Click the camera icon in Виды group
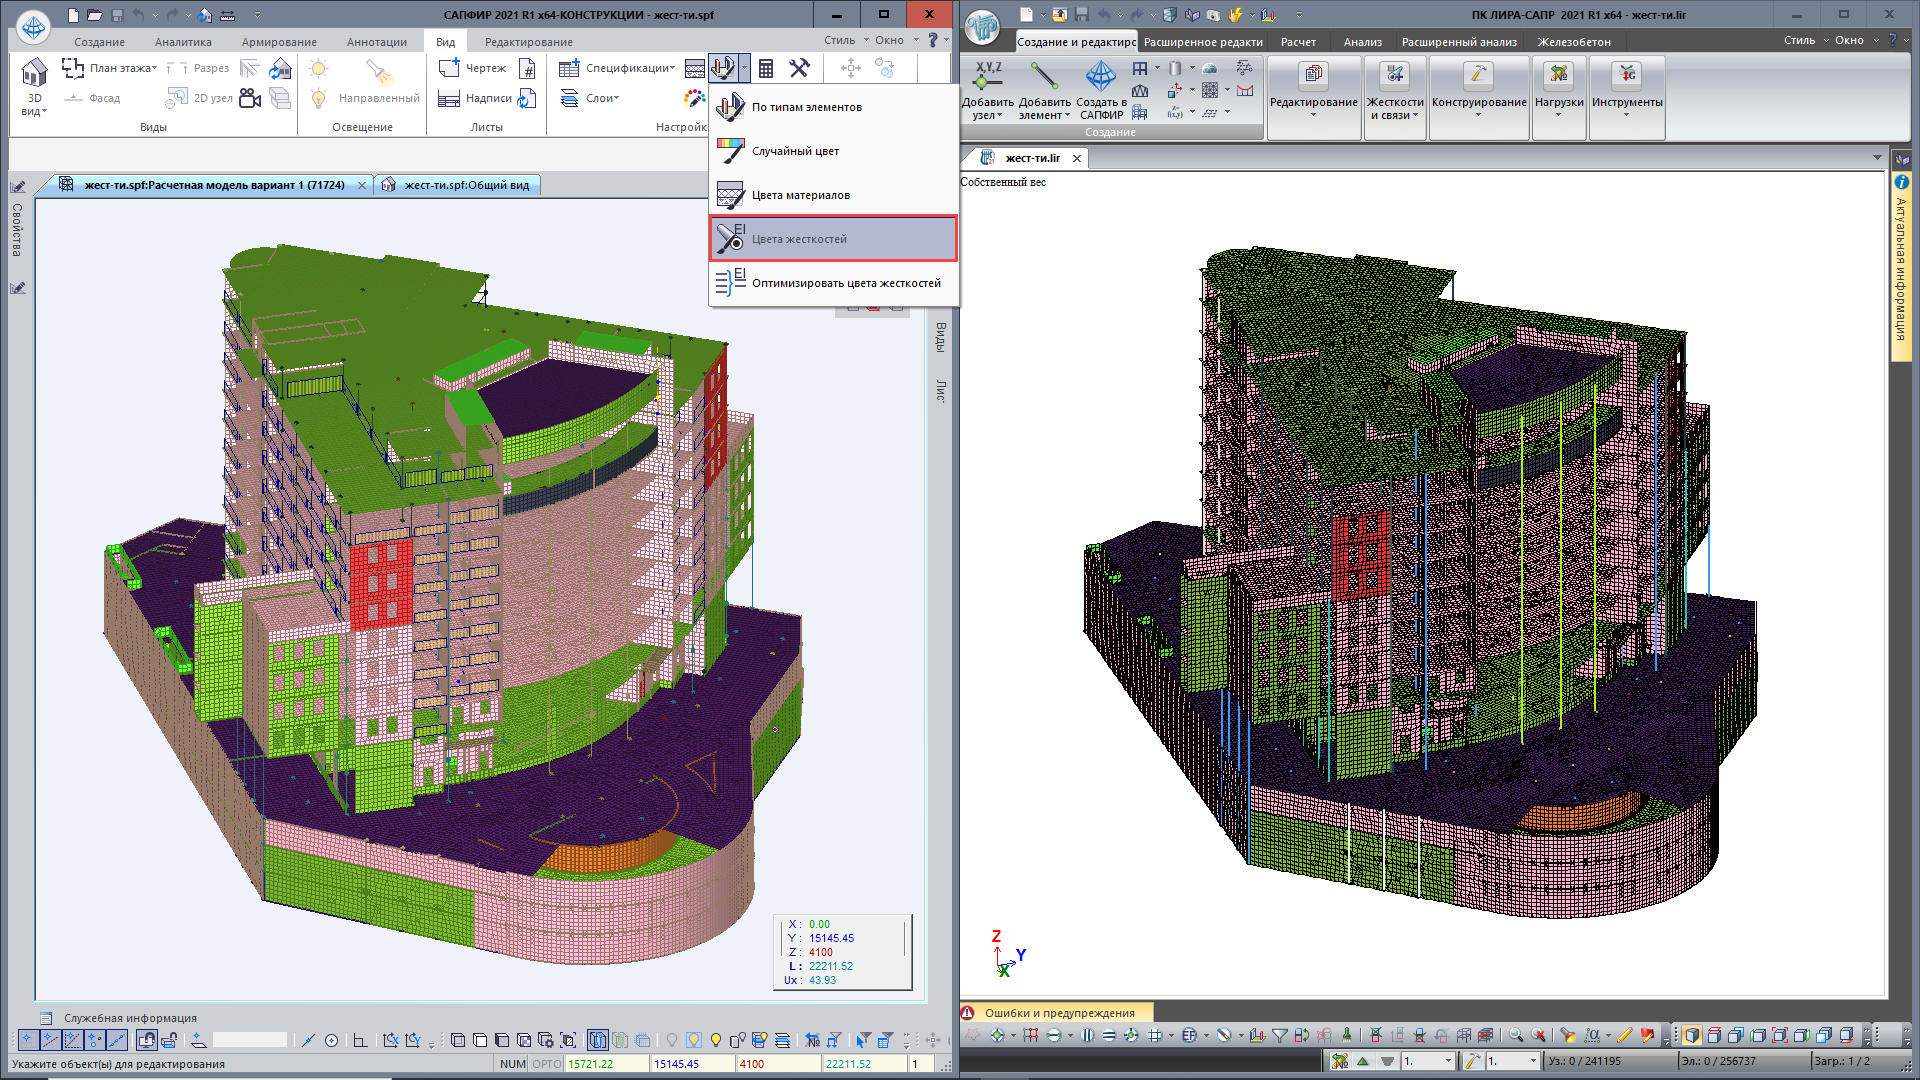 pyautogui.click(x=250, y=98)
